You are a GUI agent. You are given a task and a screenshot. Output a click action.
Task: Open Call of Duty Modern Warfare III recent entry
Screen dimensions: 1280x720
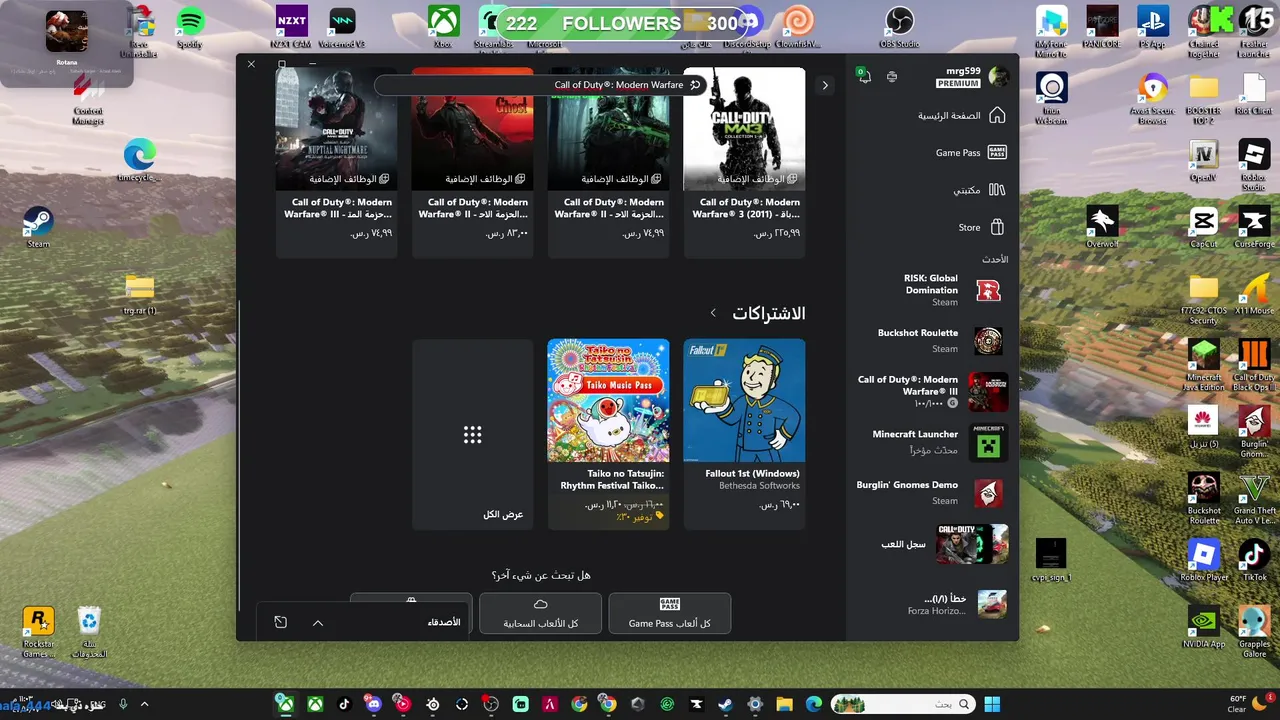[x=932, y=391]
